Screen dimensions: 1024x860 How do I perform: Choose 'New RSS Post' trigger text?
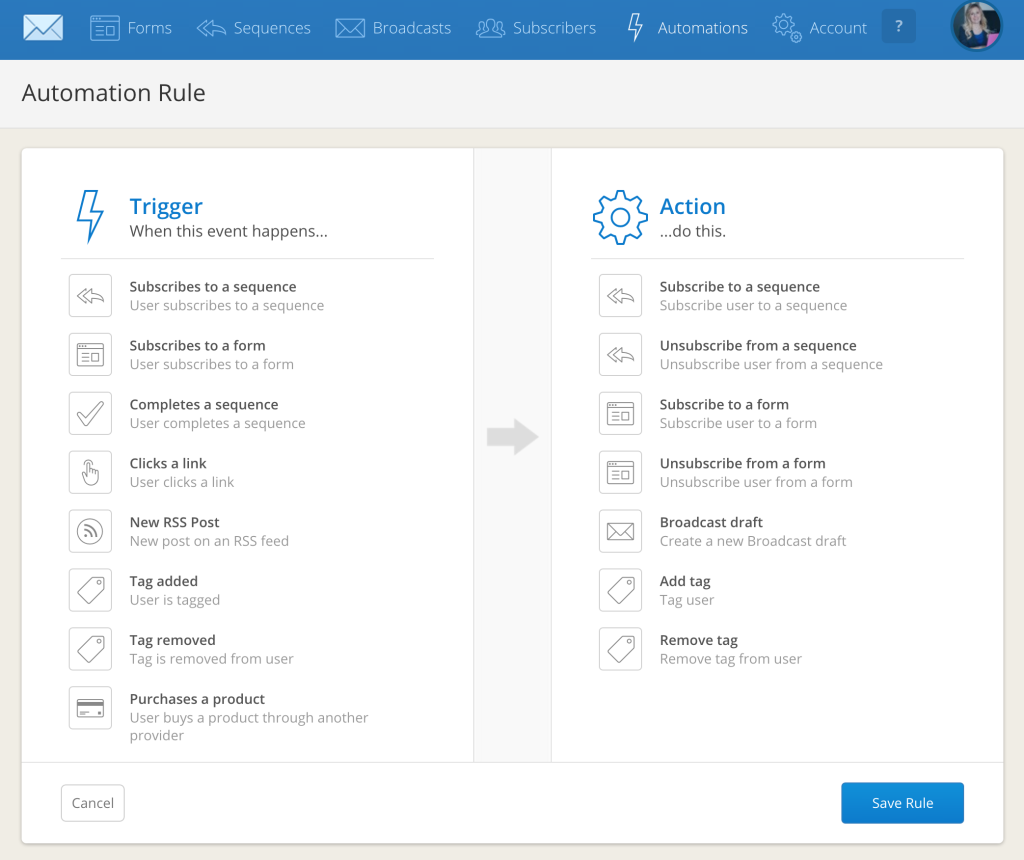(x=174, y=522)
